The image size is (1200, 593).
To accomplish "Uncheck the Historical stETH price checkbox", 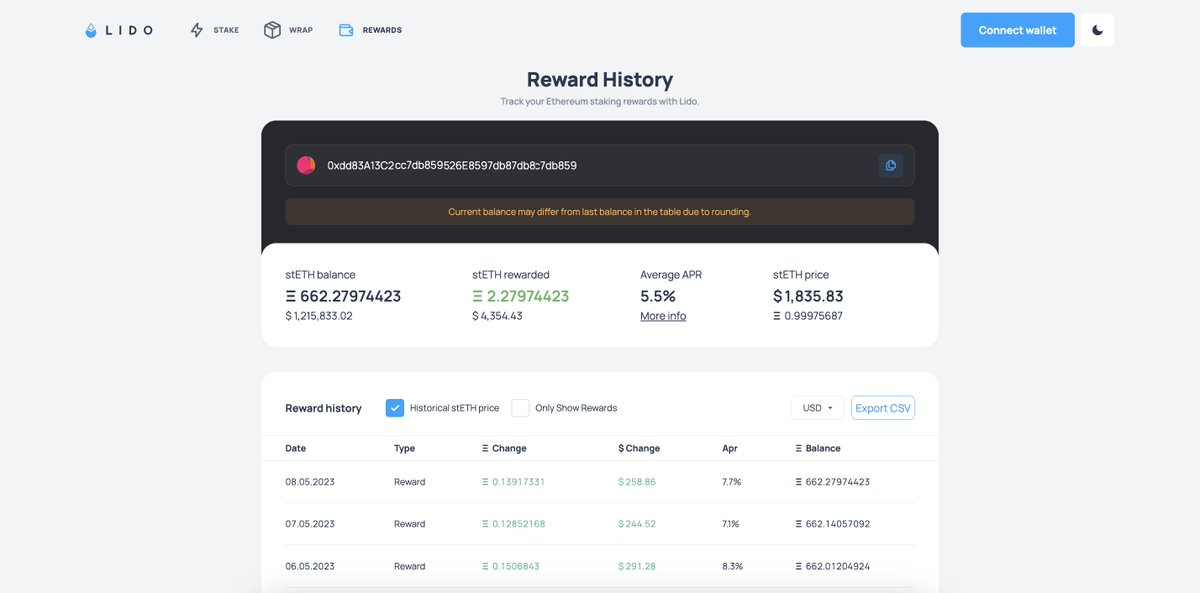I will (395, 408).
